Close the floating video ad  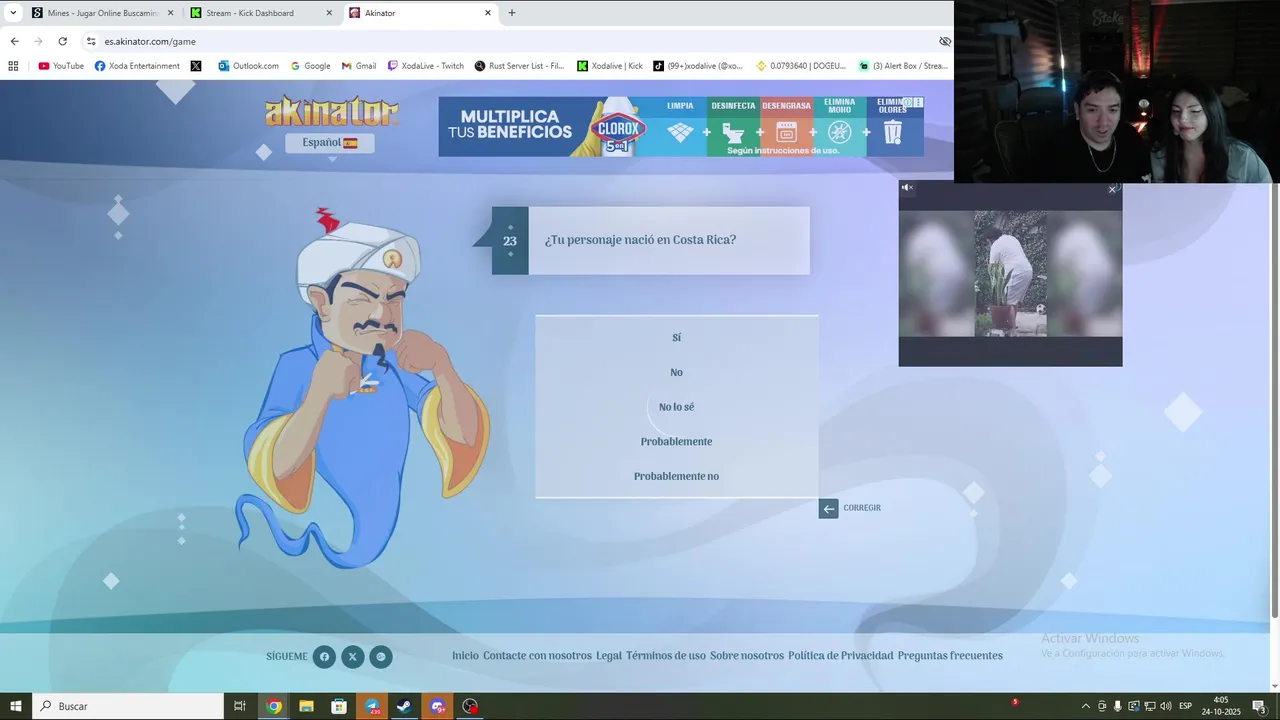pos(1112,190)
